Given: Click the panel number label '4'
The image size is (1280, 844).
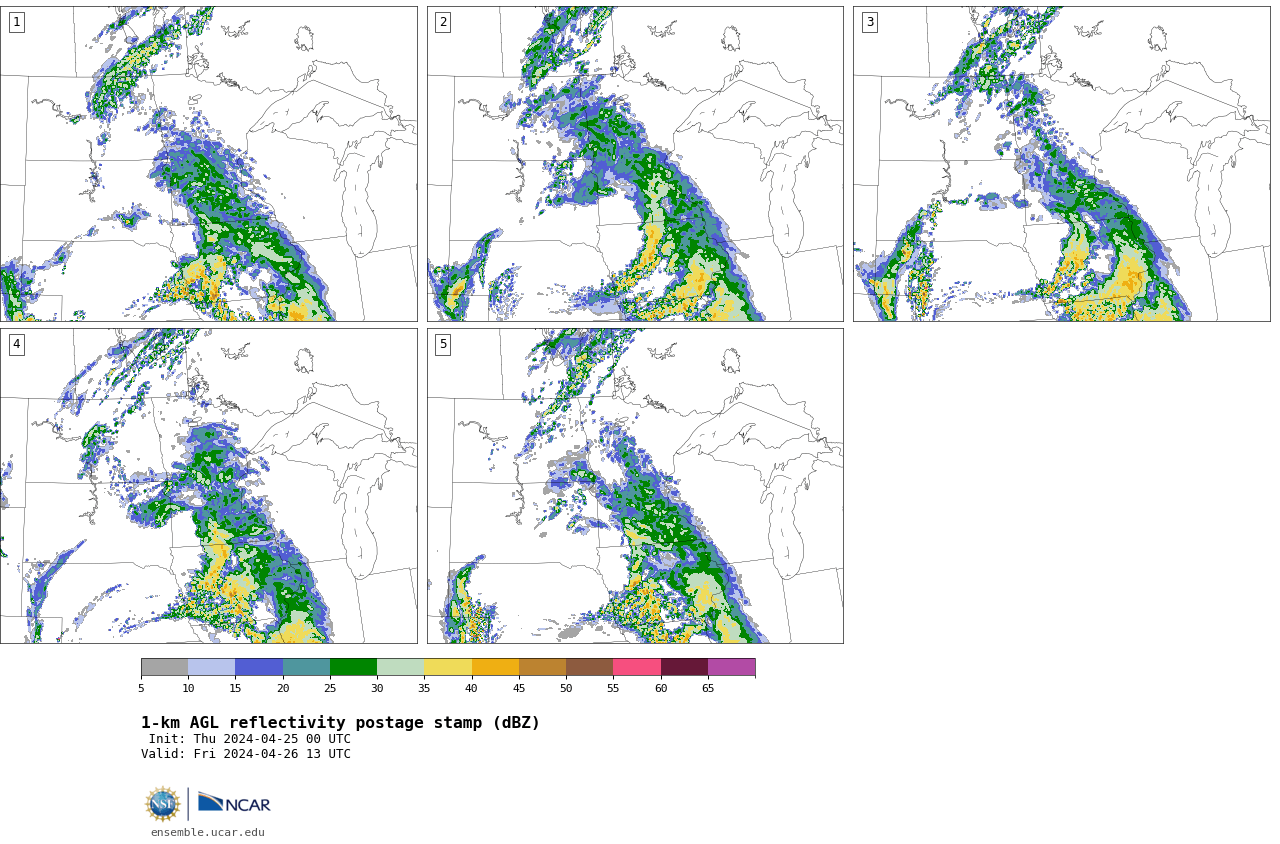Looking at the screenshot, I should coord(16,344).
